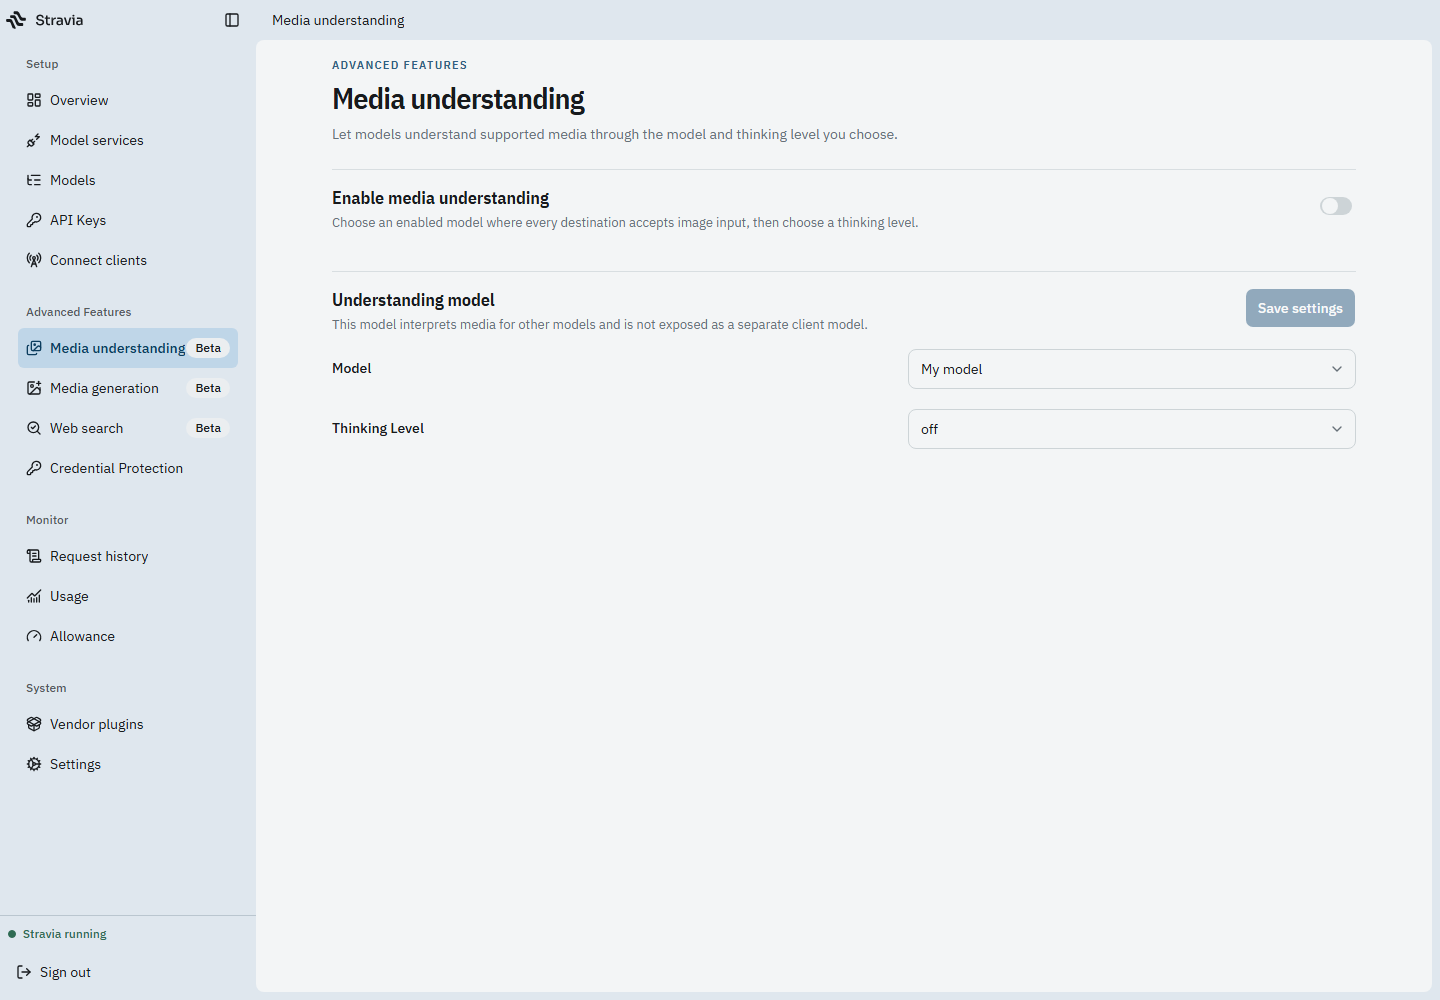Viewport: 1440px width, 1000px height.
Task: Click the Vendor plugins box icon
Action: [34, 724]
